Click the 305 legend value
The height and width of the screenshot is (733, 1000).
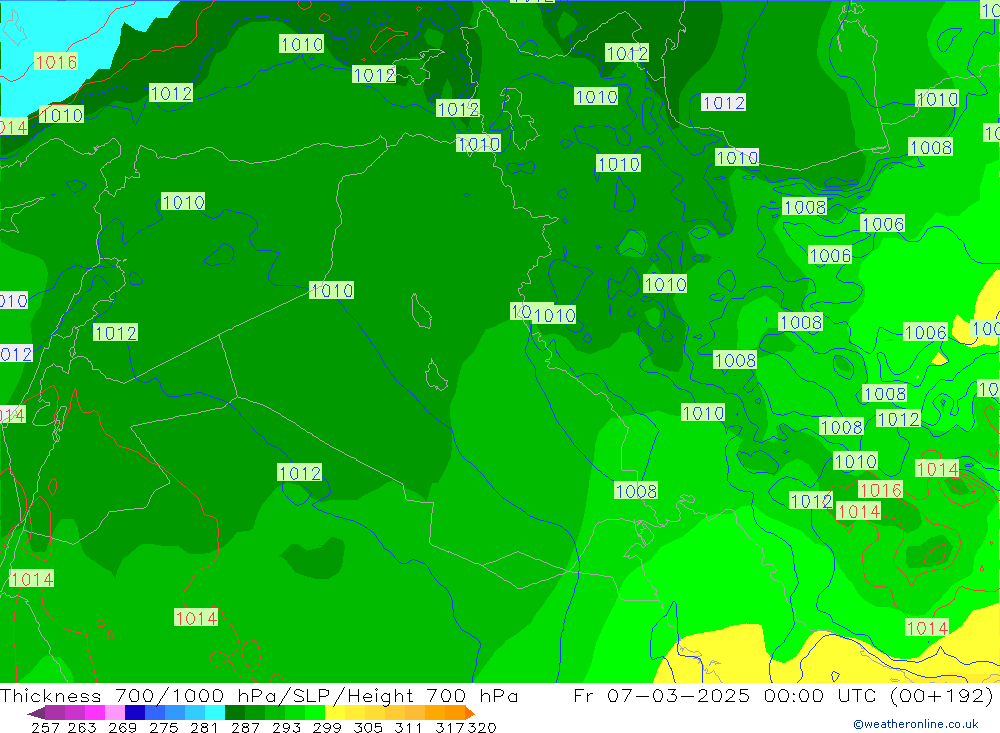click(x=368, y=727)
